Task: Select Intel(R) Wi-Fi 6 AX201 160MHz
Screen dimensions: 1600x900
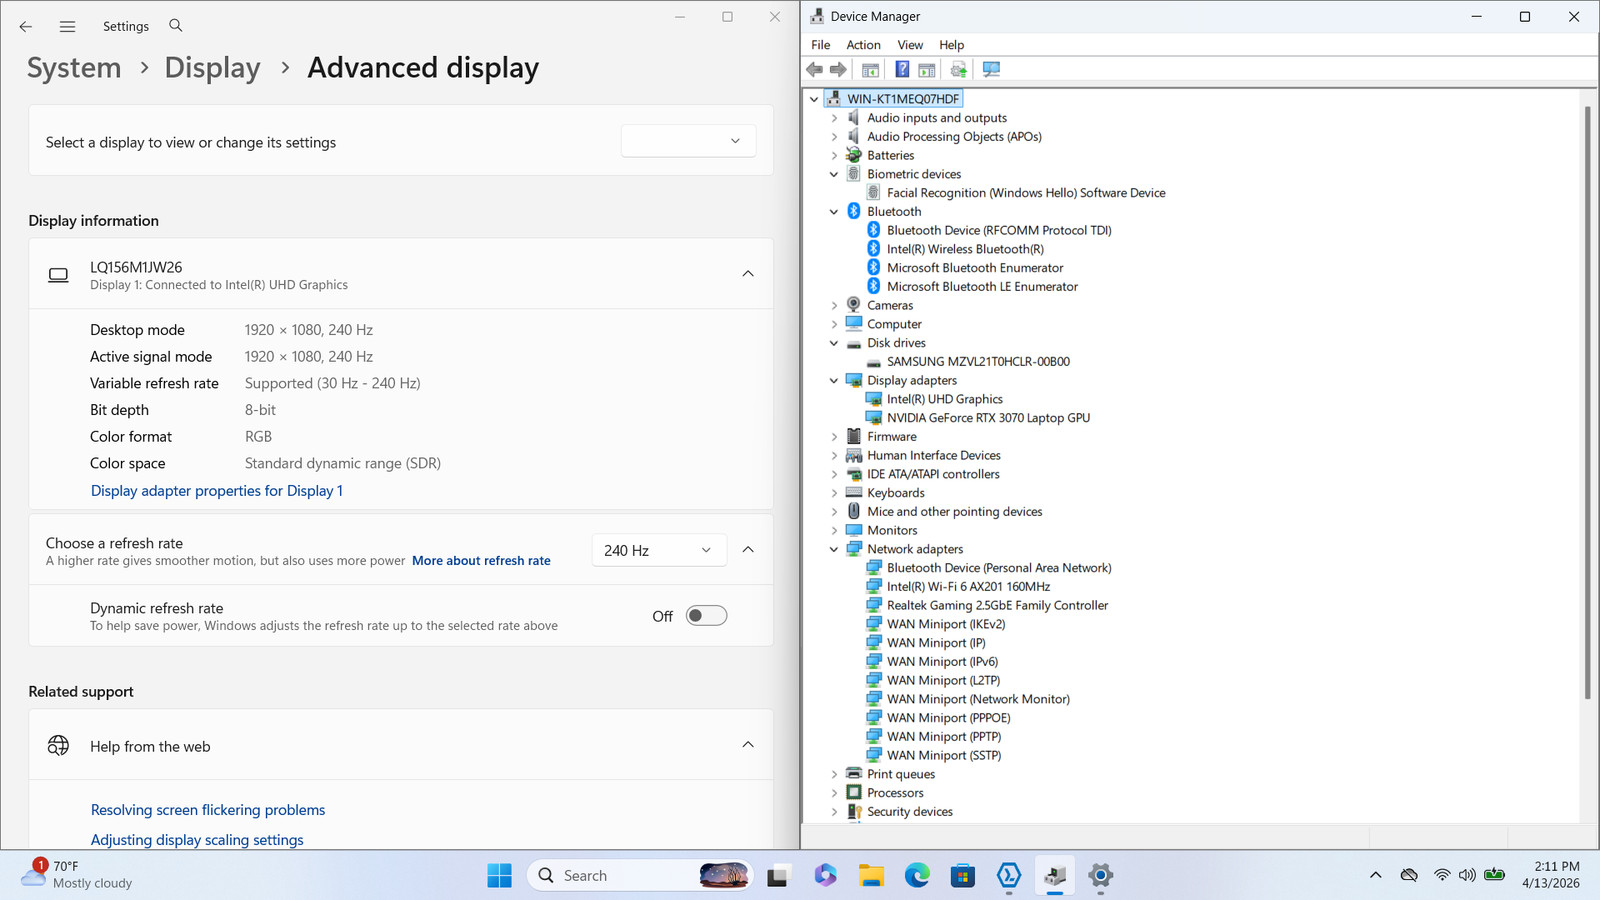Action: pyautogui.click(x=968, y=587)
